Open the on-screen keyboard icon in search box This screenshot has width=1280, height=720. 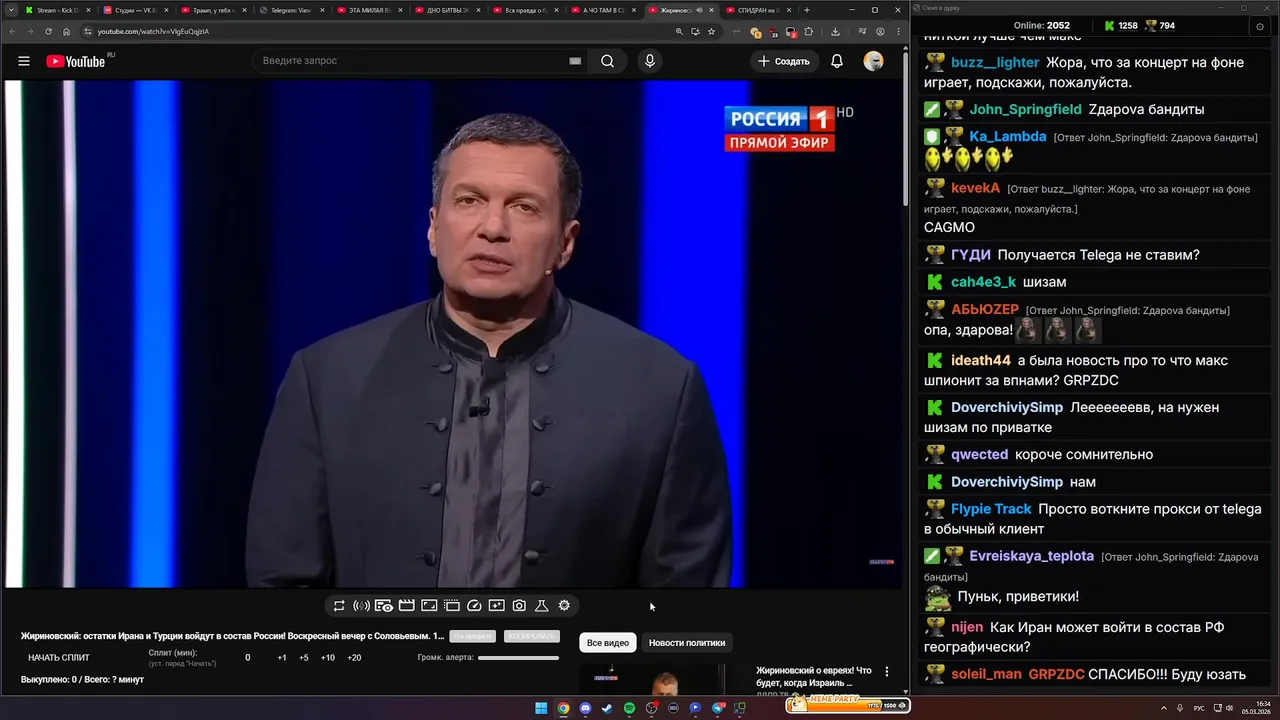point(575,61)
